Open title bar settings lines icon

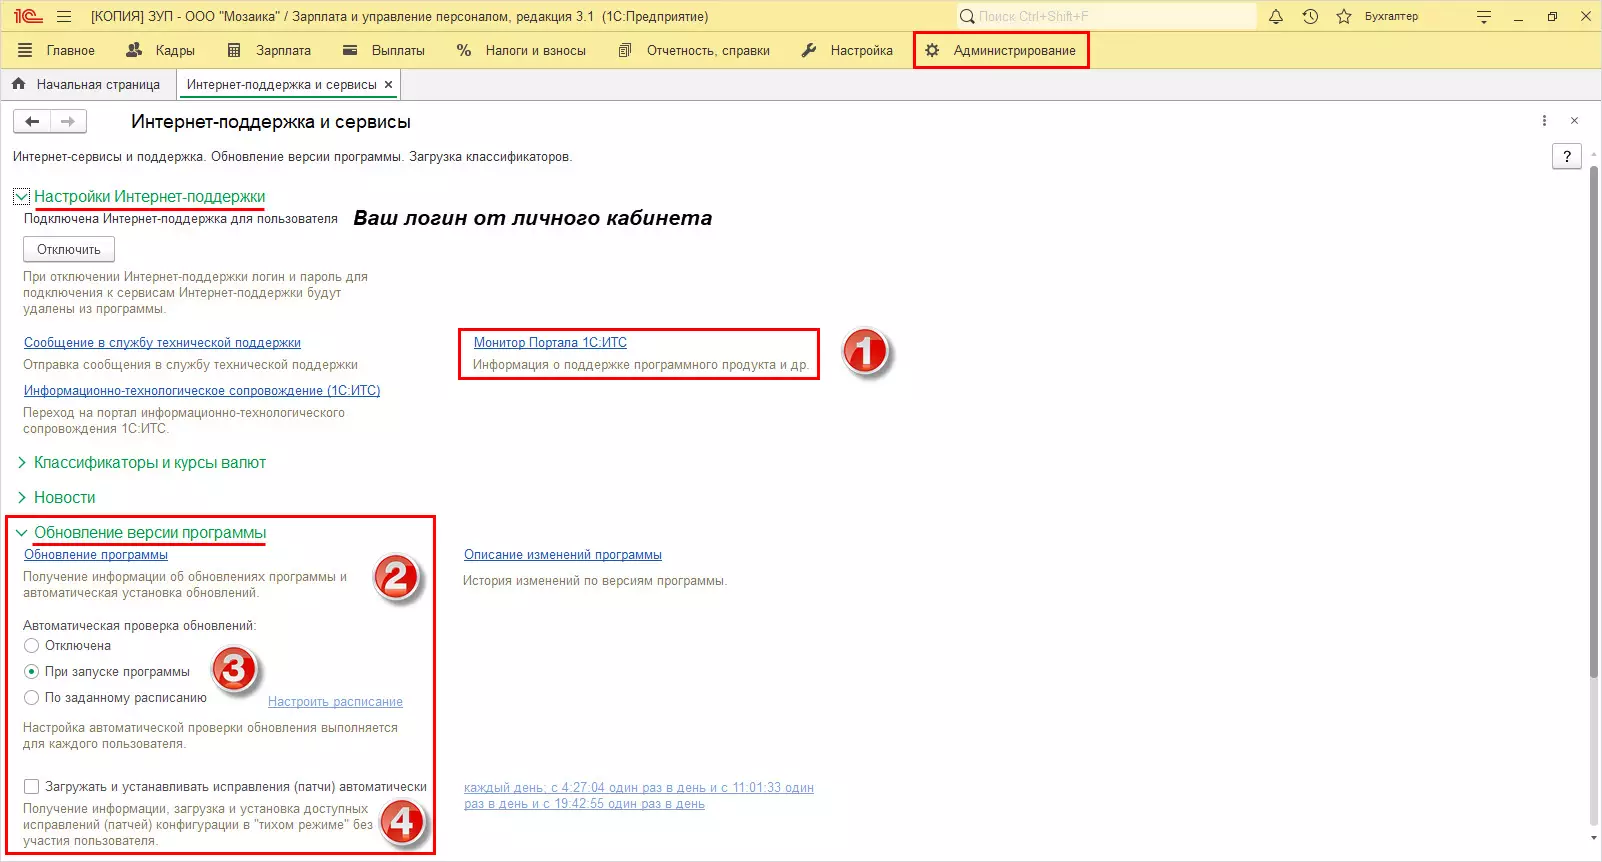pyautogui.click(x=1484, y=17)
